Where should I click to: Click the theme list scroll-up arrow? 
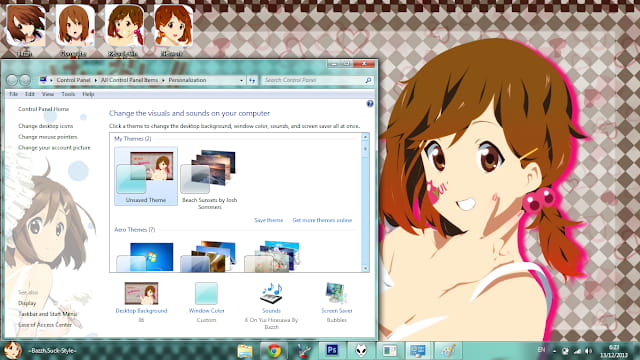(x=365, y=137)
